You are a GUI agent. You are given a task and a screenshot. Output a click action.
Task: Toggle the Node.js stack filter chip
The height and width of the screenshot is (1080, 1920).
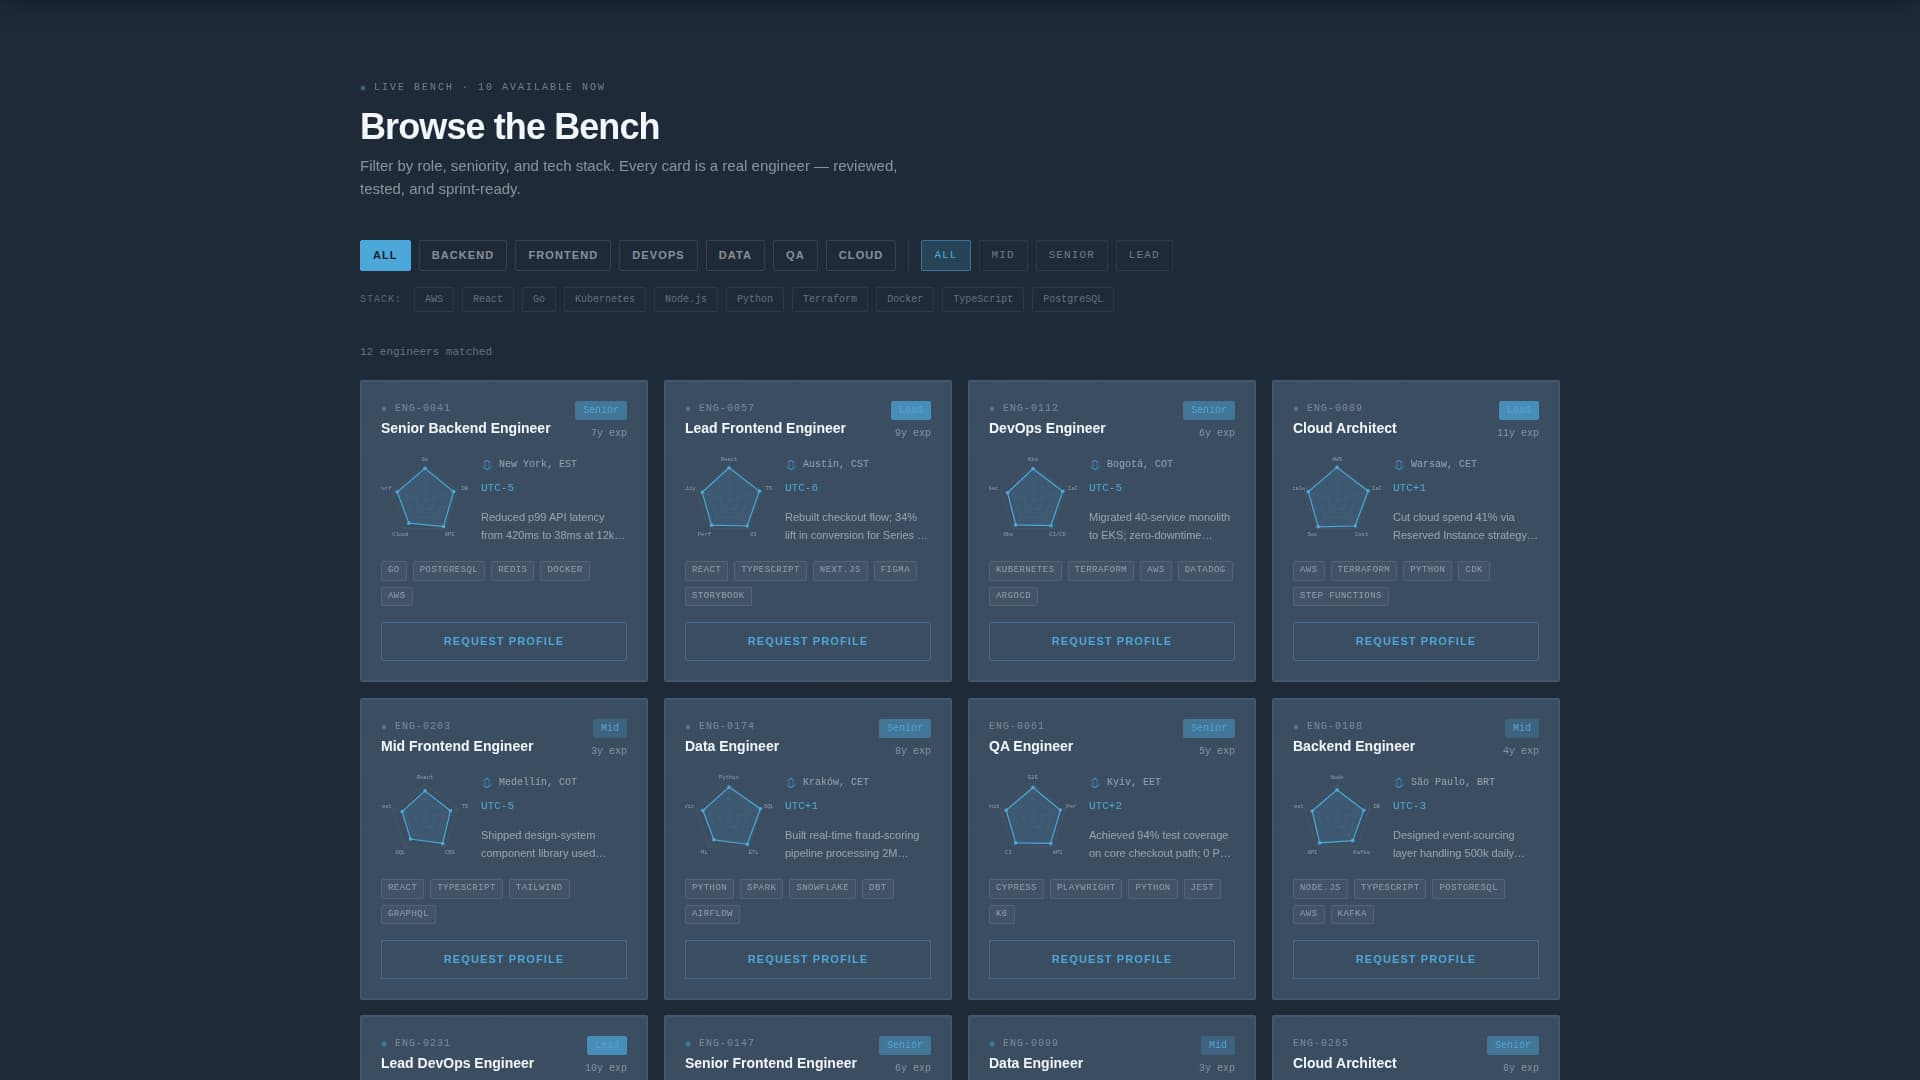[686, 299]
